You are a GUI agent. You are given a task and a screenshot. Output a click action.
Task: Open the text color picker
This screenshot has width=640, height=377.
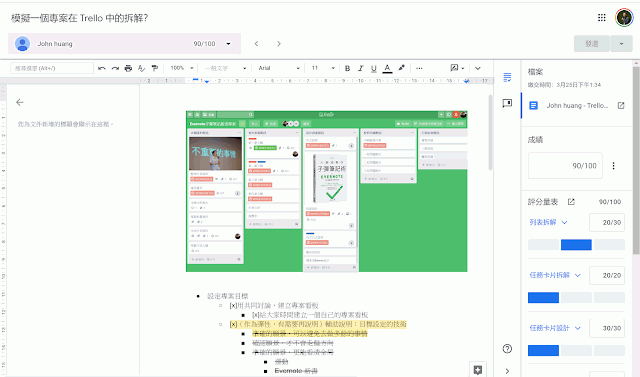click(x=387, y=68)
